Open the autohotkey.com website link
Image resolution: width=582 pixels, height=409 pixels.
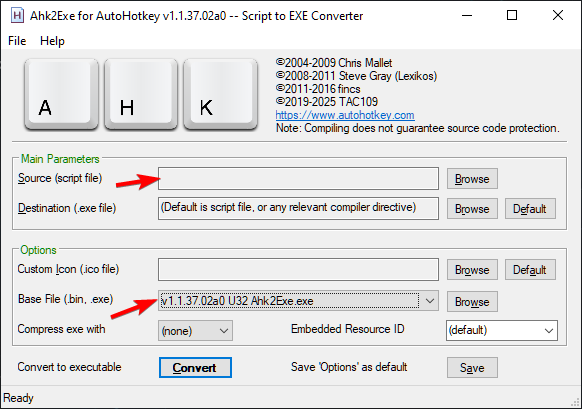click(x=345, y=115)
